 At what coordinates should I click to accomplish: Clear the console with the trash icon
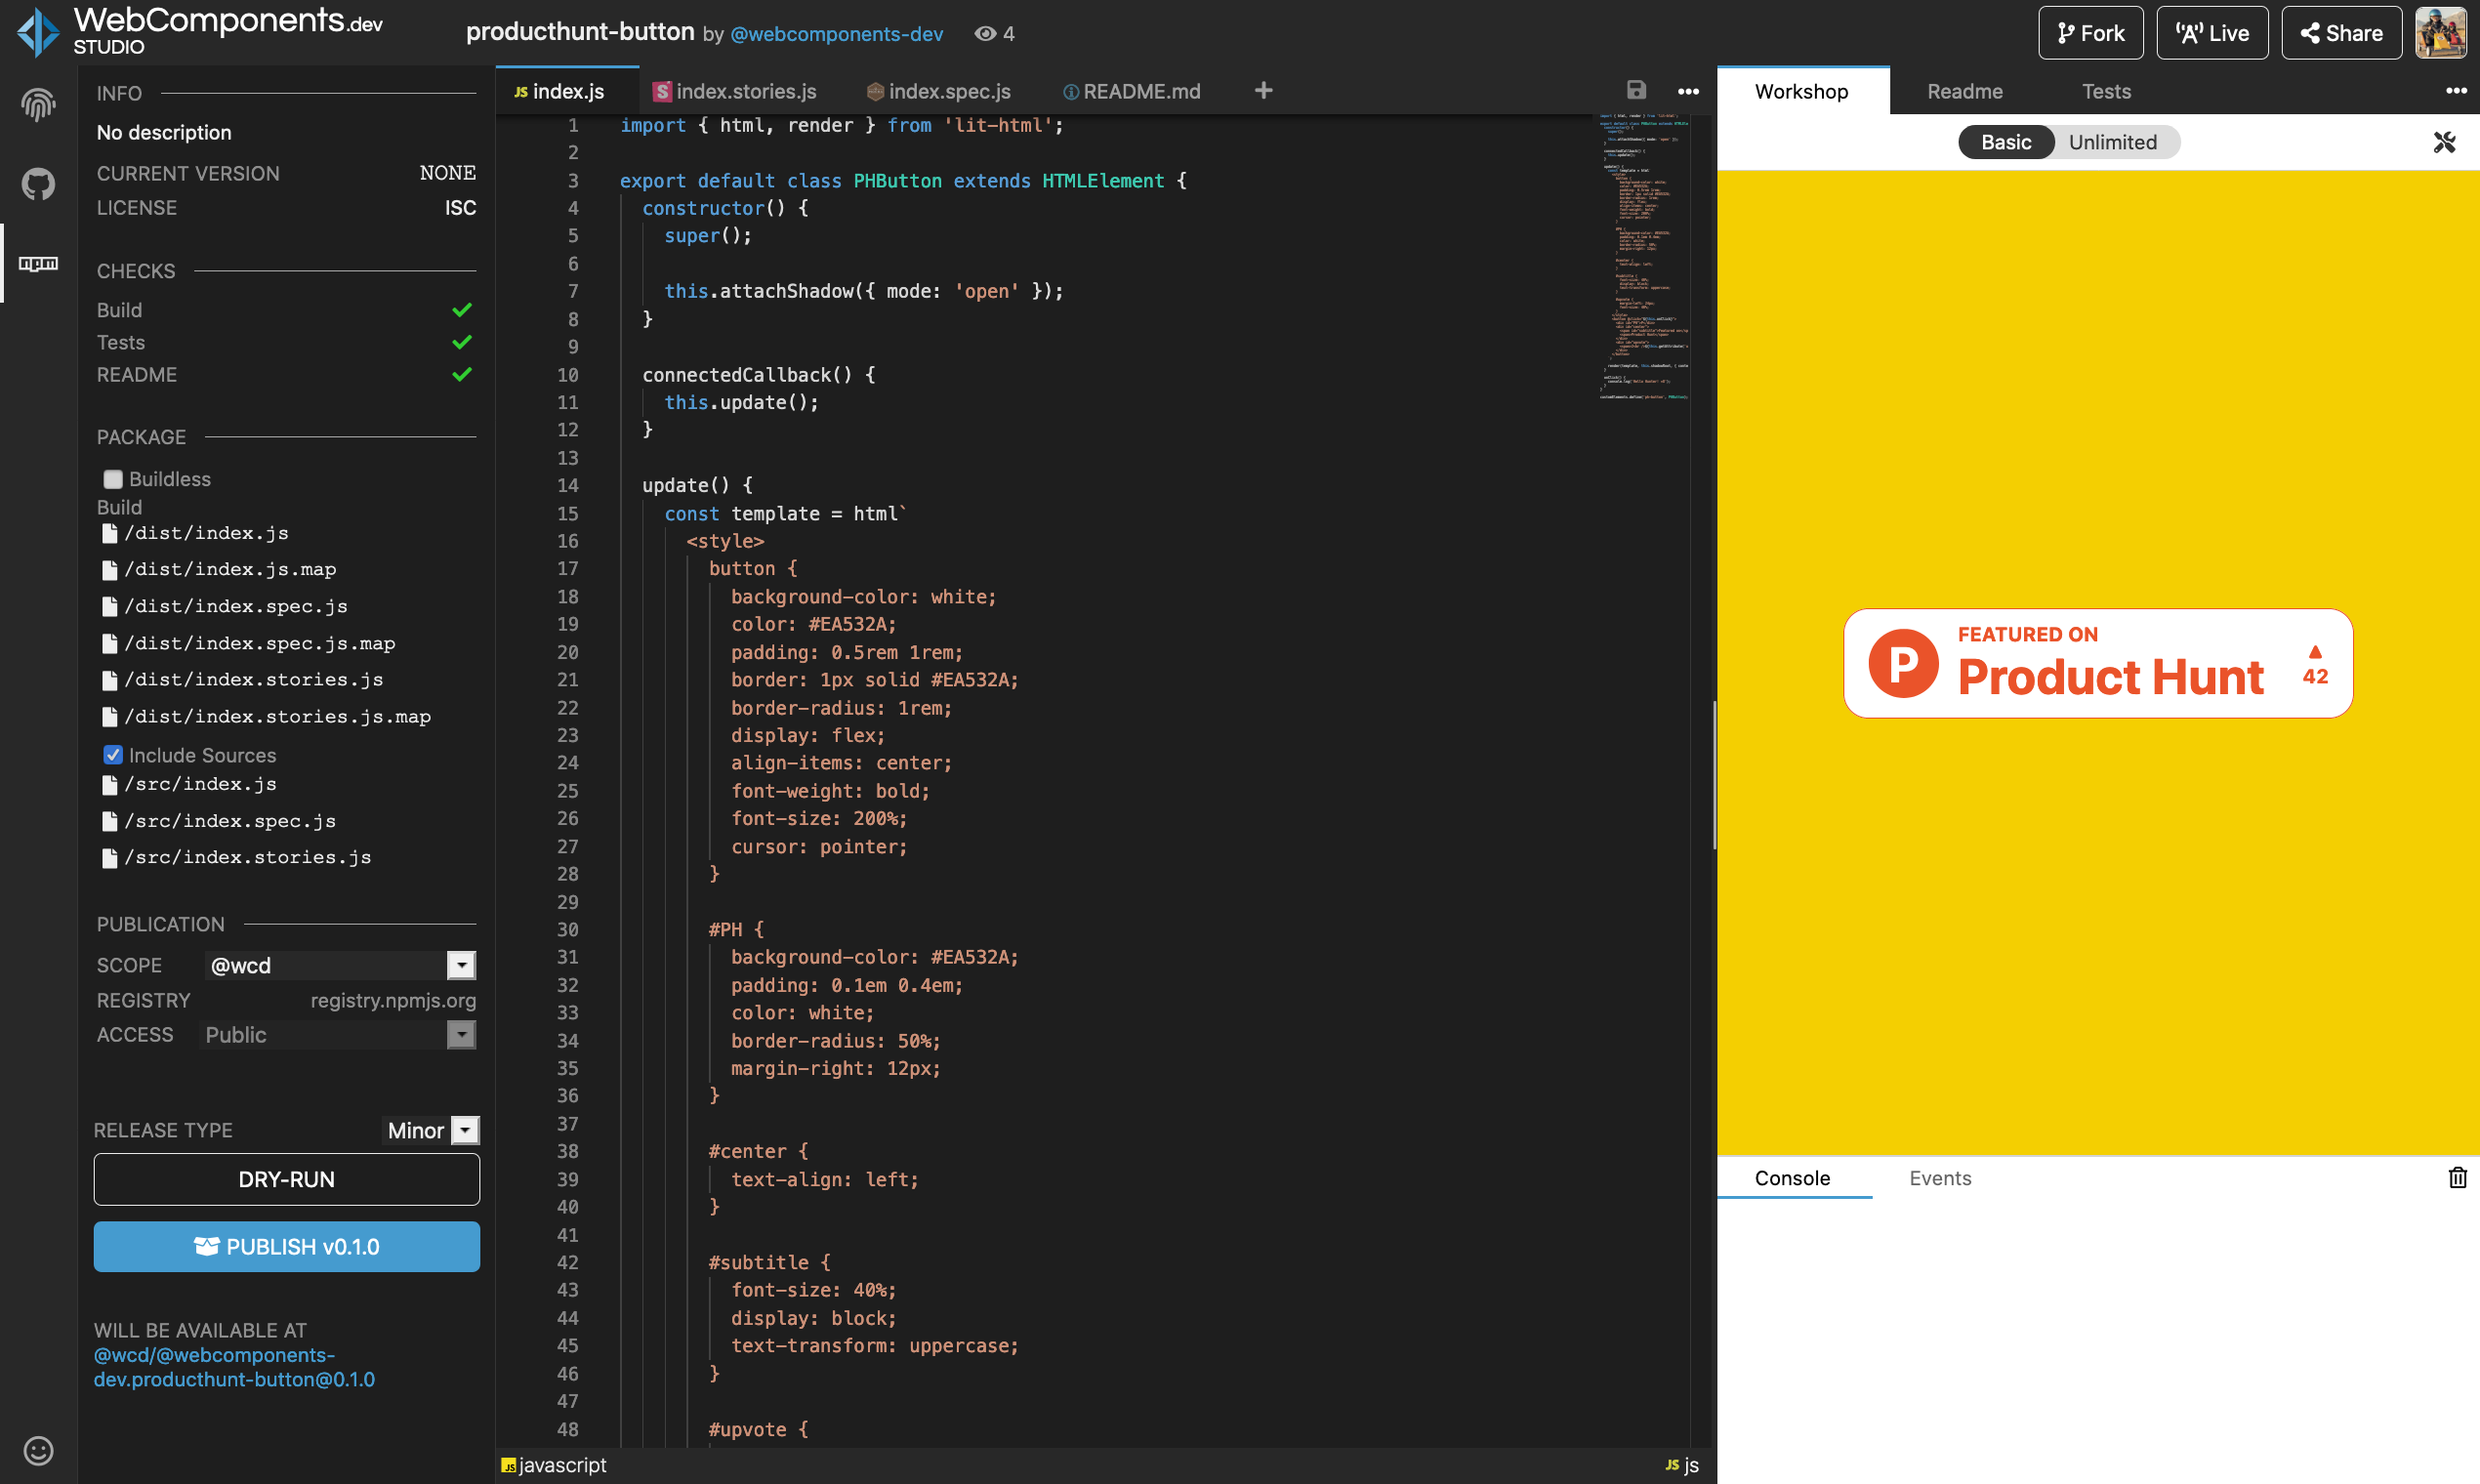(x=2458, y=1177)
